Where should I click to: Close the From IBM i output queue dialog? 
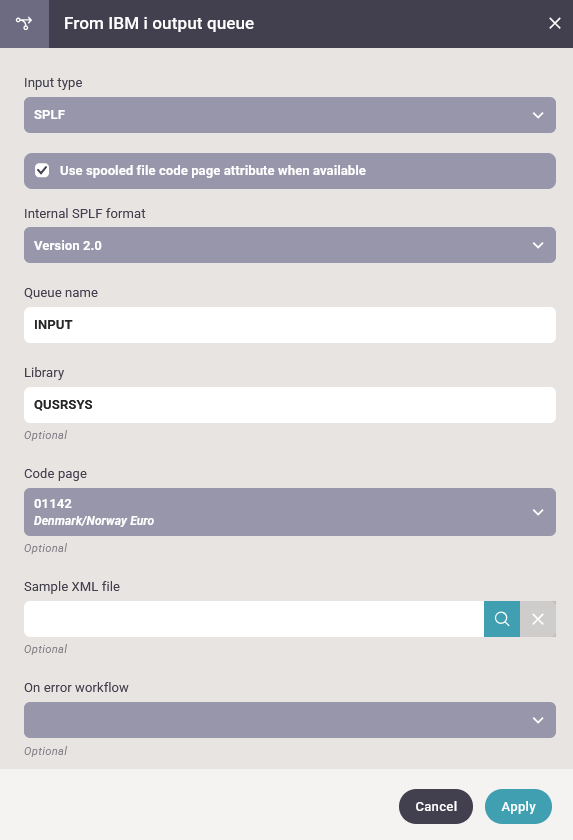pos(555,24)
